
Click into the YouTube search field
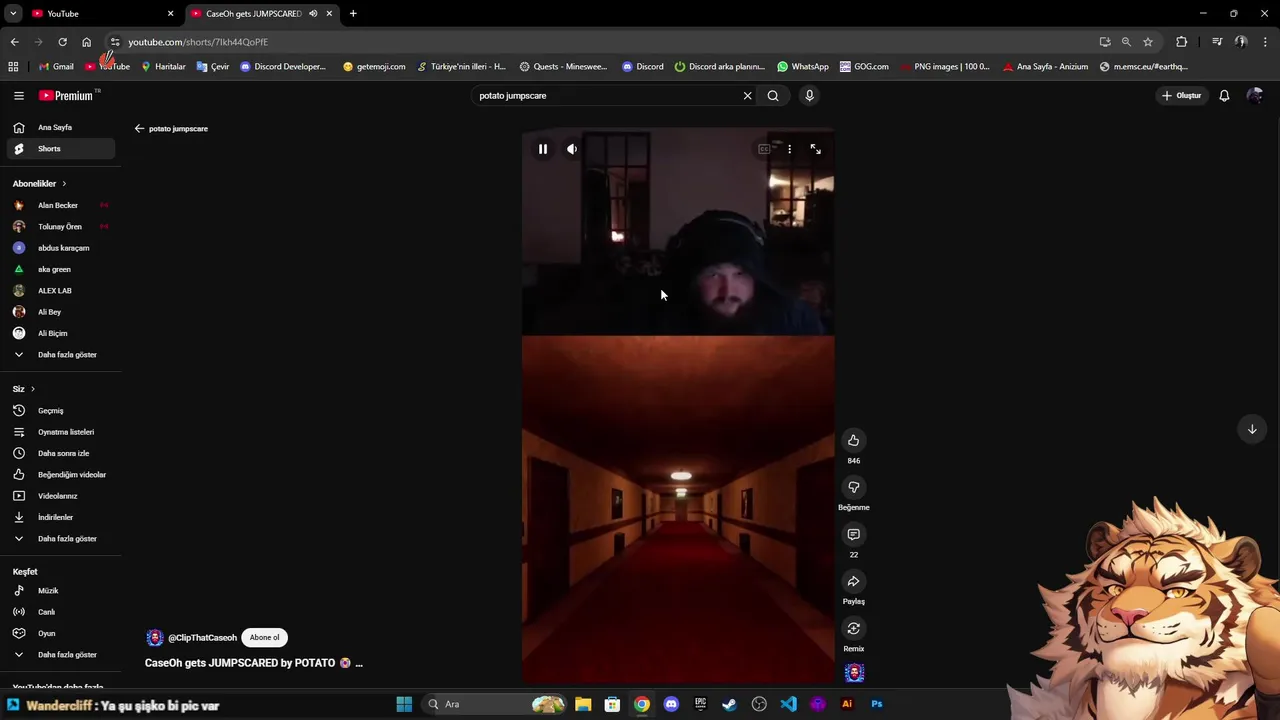point(605,96)
